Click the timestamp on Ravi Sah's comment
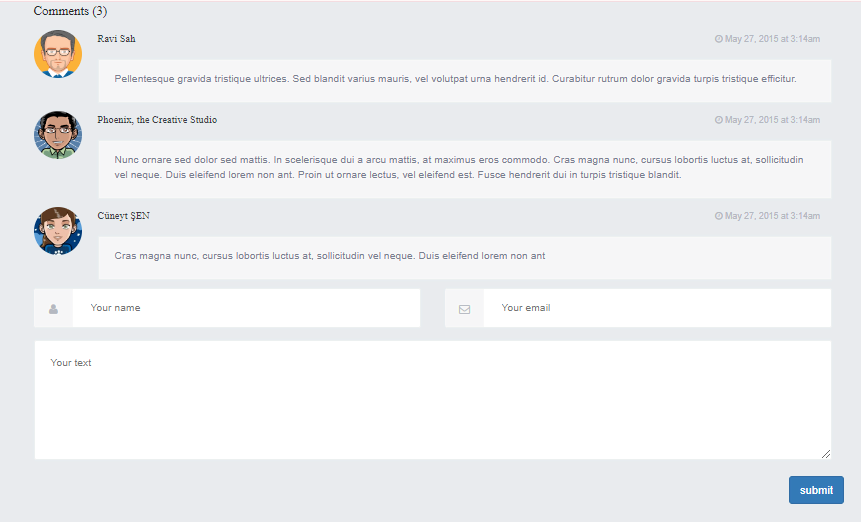Viewport: 861px width, 522px height. coord(772,39)
